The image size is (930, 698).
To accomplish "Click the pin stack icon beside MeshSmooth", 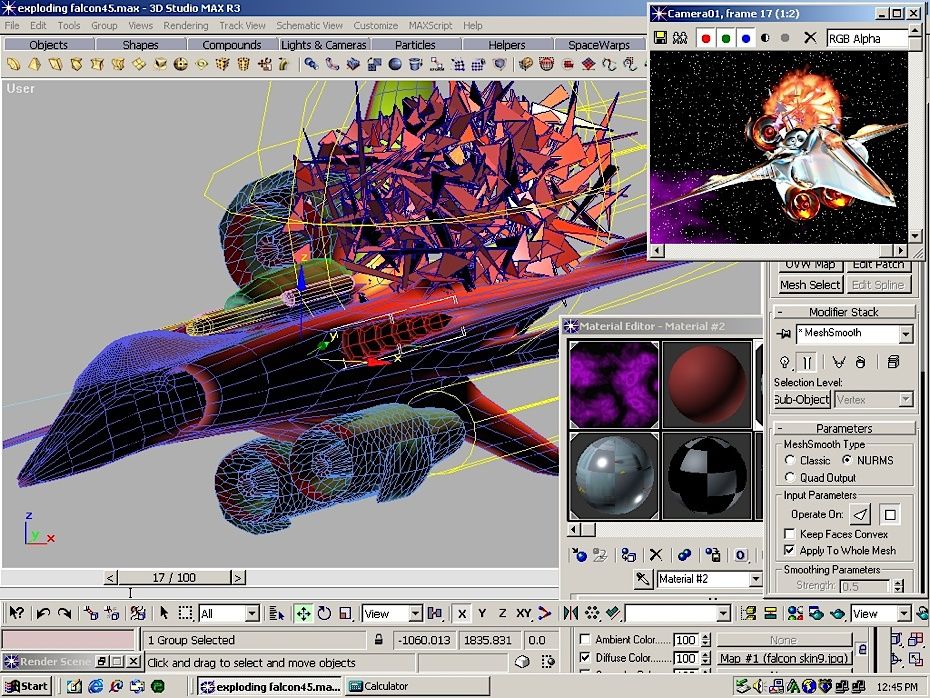I will pos(784,334).
